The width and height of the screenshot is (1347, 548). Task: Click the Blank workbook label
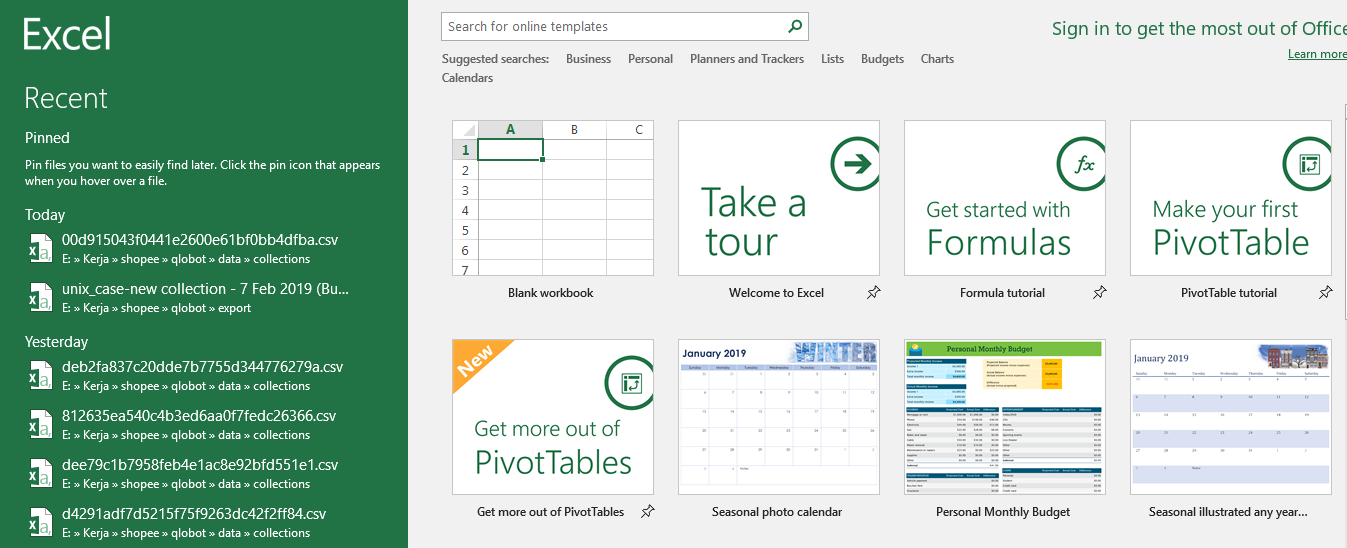[x=551, y=293]
